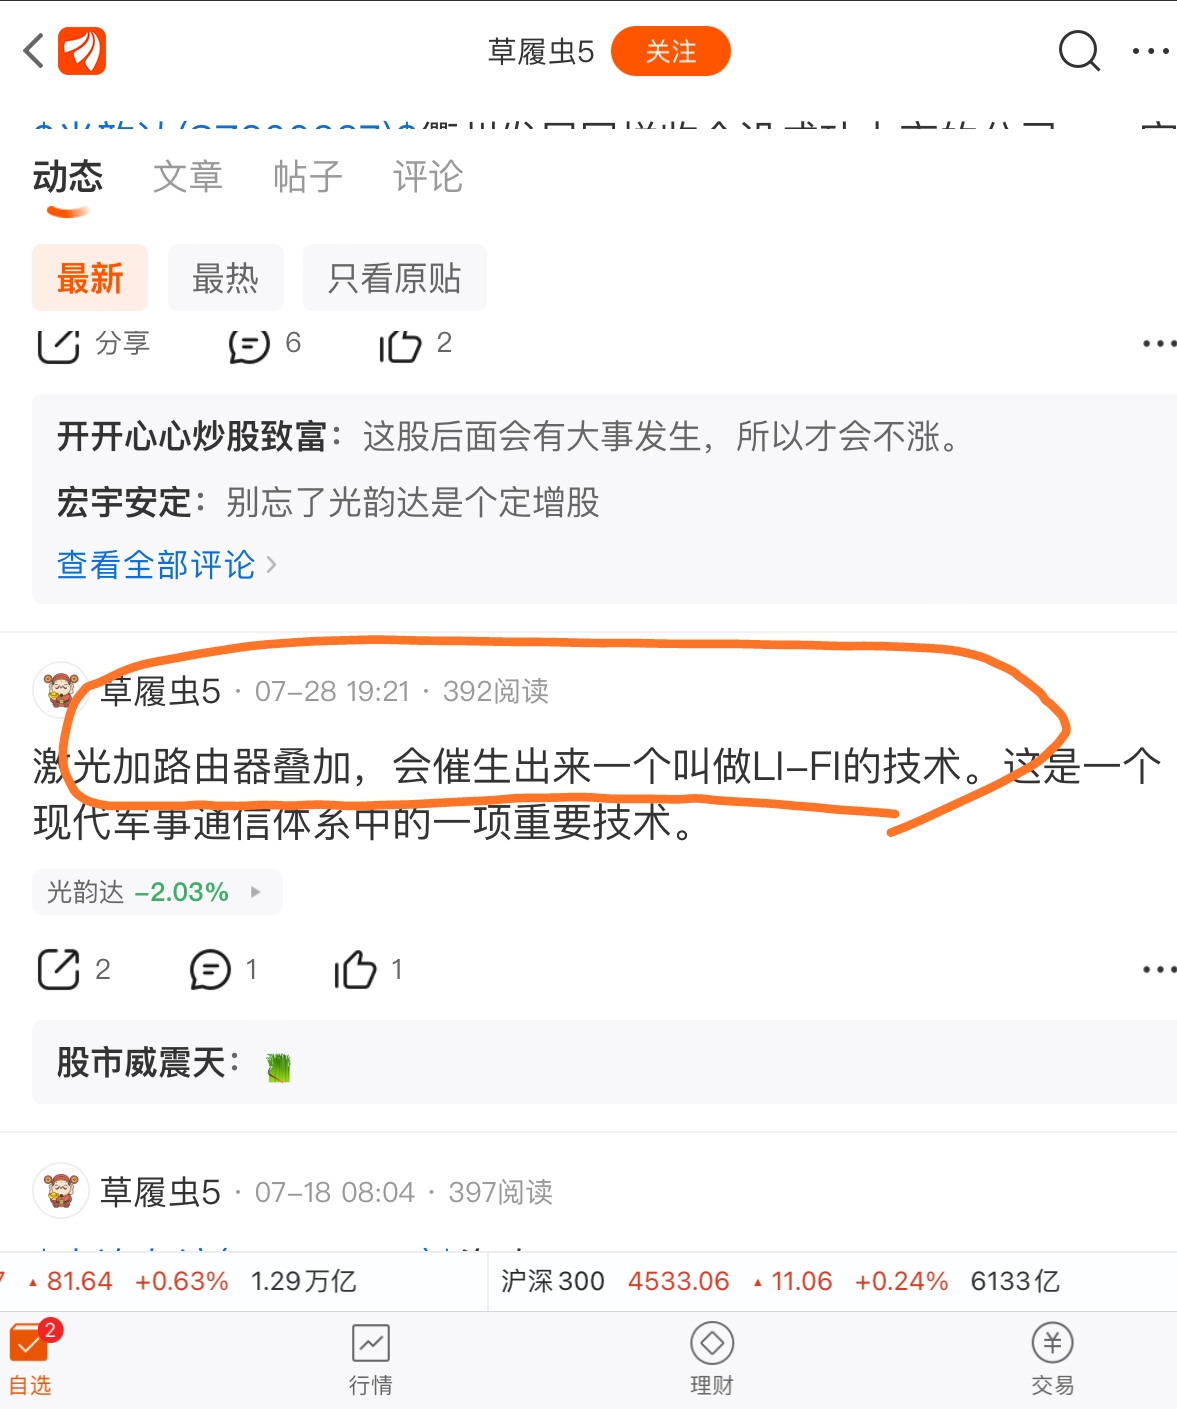Tap the 行情 market chart icon
This screenshot has height=1409, width=1177.
point(371,1359)
